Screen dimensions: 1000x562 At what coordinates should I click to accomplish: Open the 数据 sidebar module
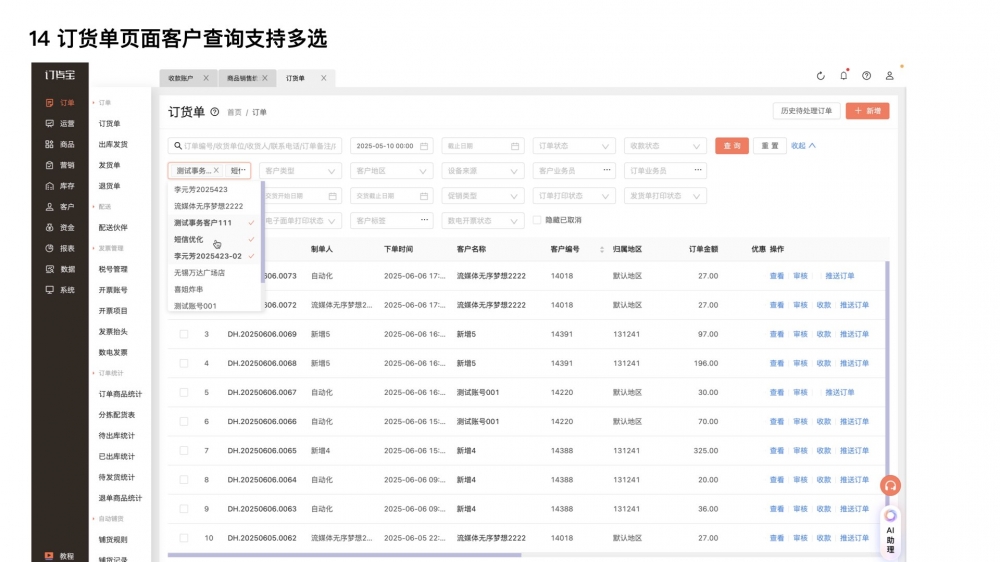coord(60,269)
